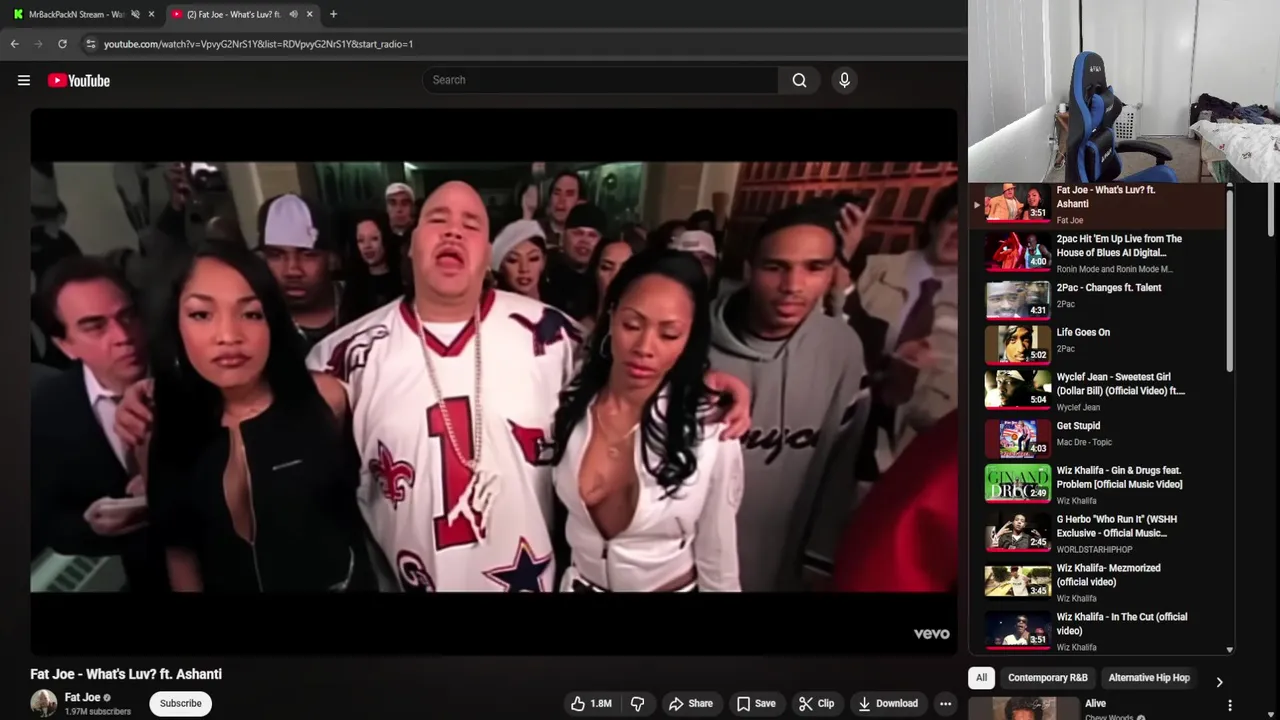Click playlist scroll down arrow
The image size is (1280, 720).
click(x=1229, y=650)
